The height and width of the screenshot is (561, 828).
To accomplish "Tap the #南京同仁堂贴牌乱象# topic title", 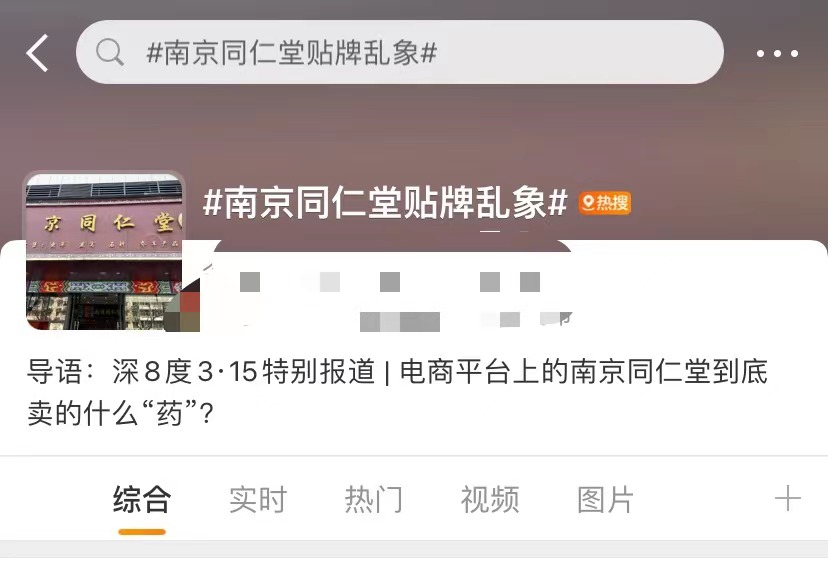I will (385, 203).
